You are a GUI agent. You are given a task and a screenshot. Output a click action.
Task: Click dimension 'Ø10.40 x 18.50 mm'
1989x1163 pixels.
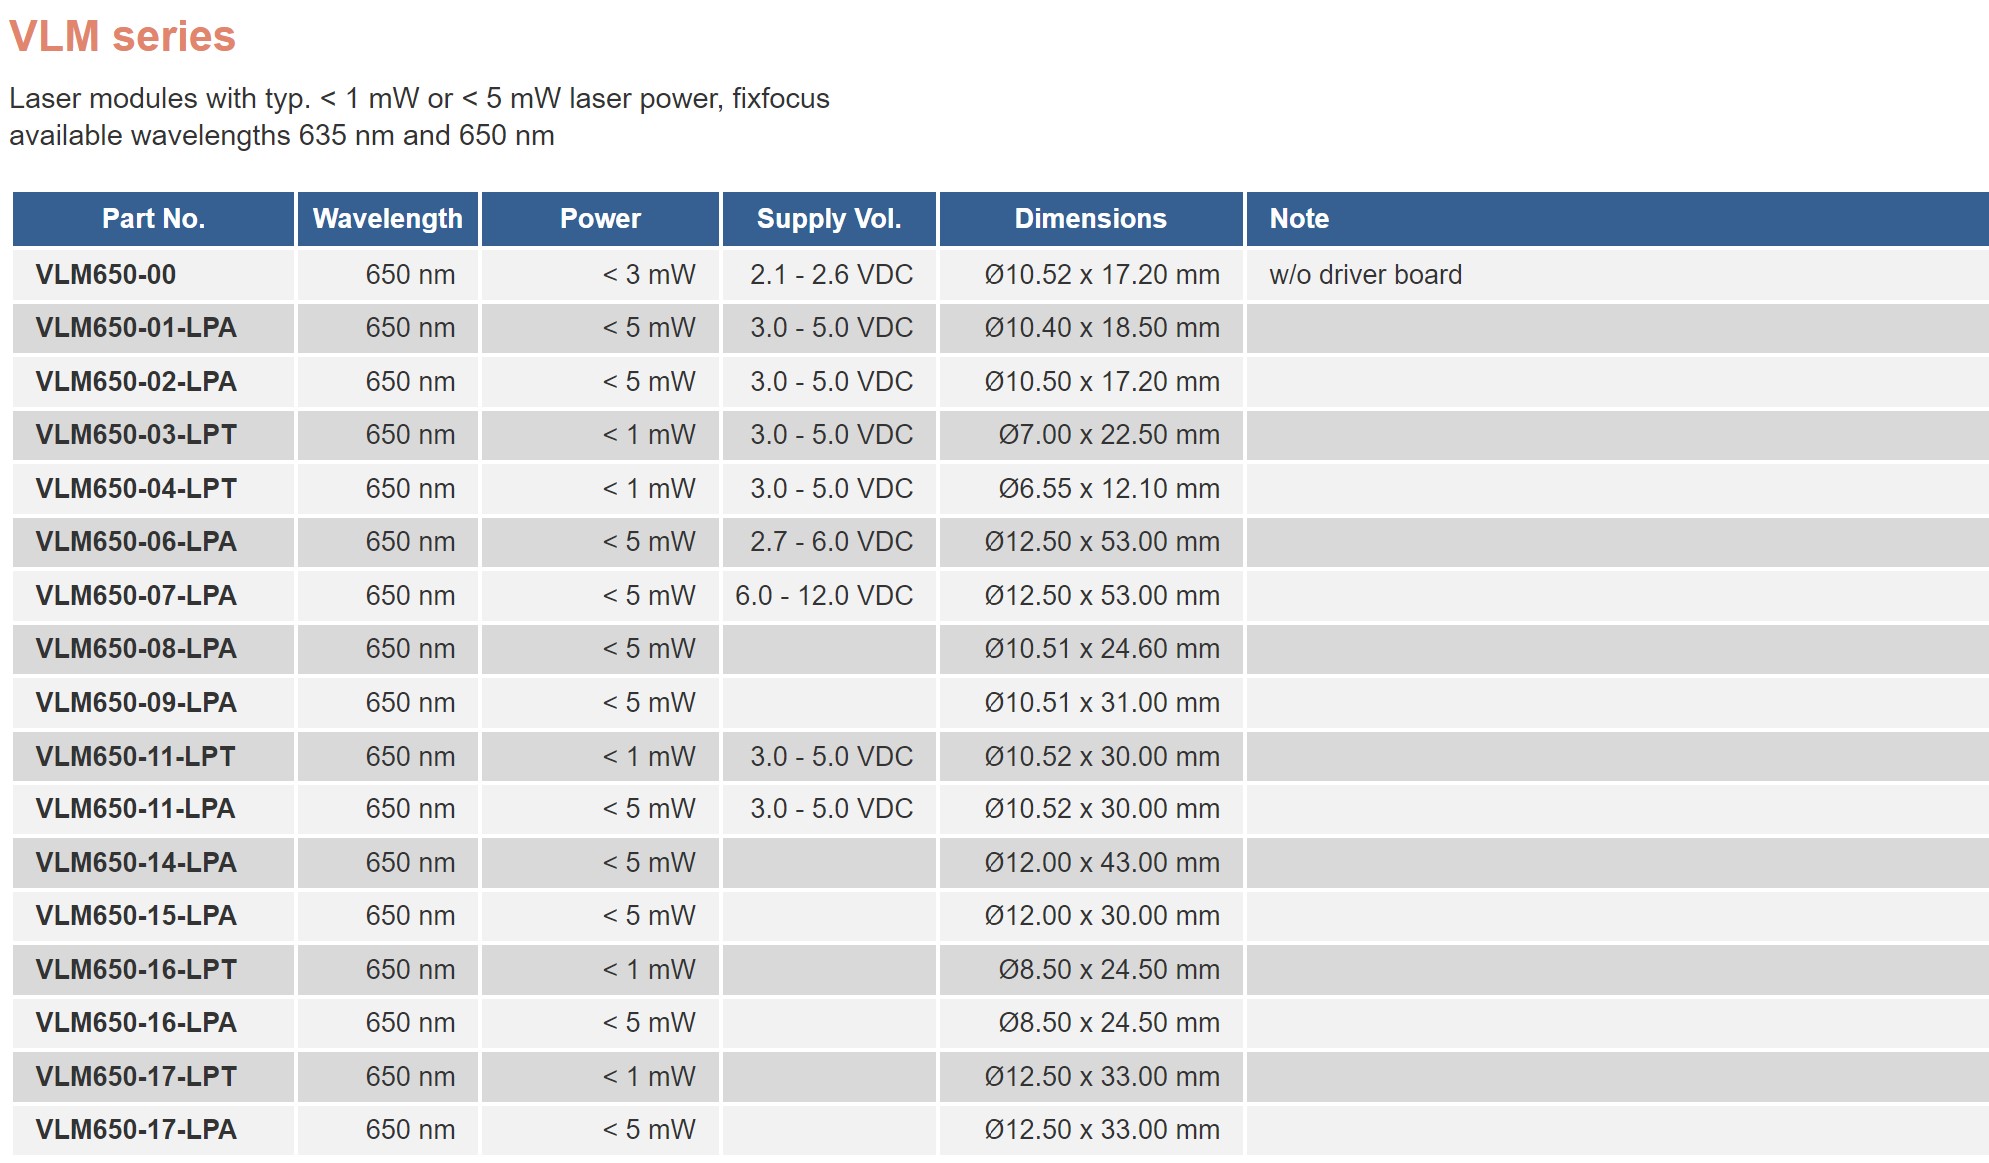1102,328
